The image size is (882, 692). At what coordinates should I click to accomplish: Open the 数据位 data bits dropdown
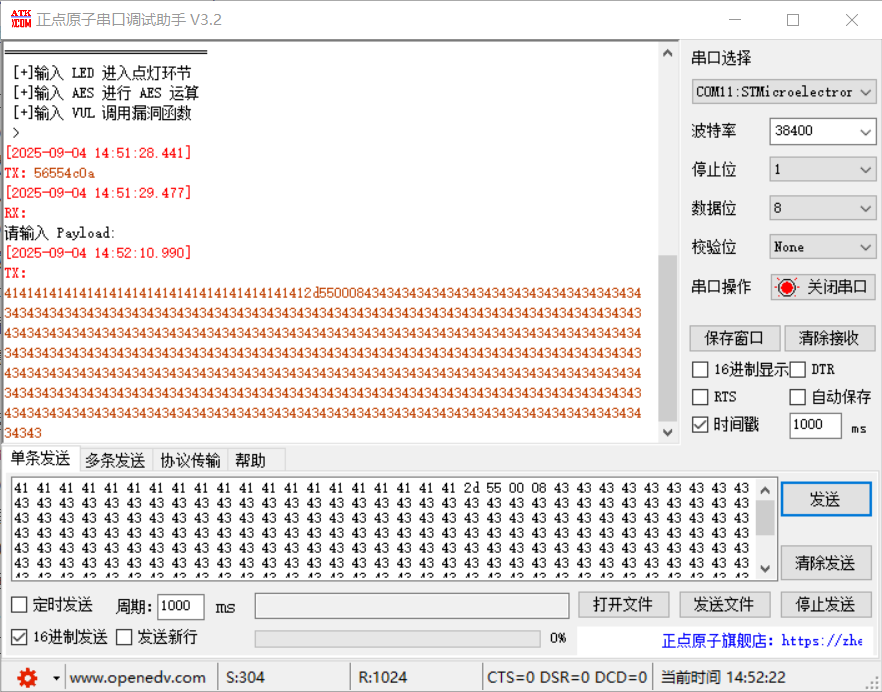pos(822,208)
